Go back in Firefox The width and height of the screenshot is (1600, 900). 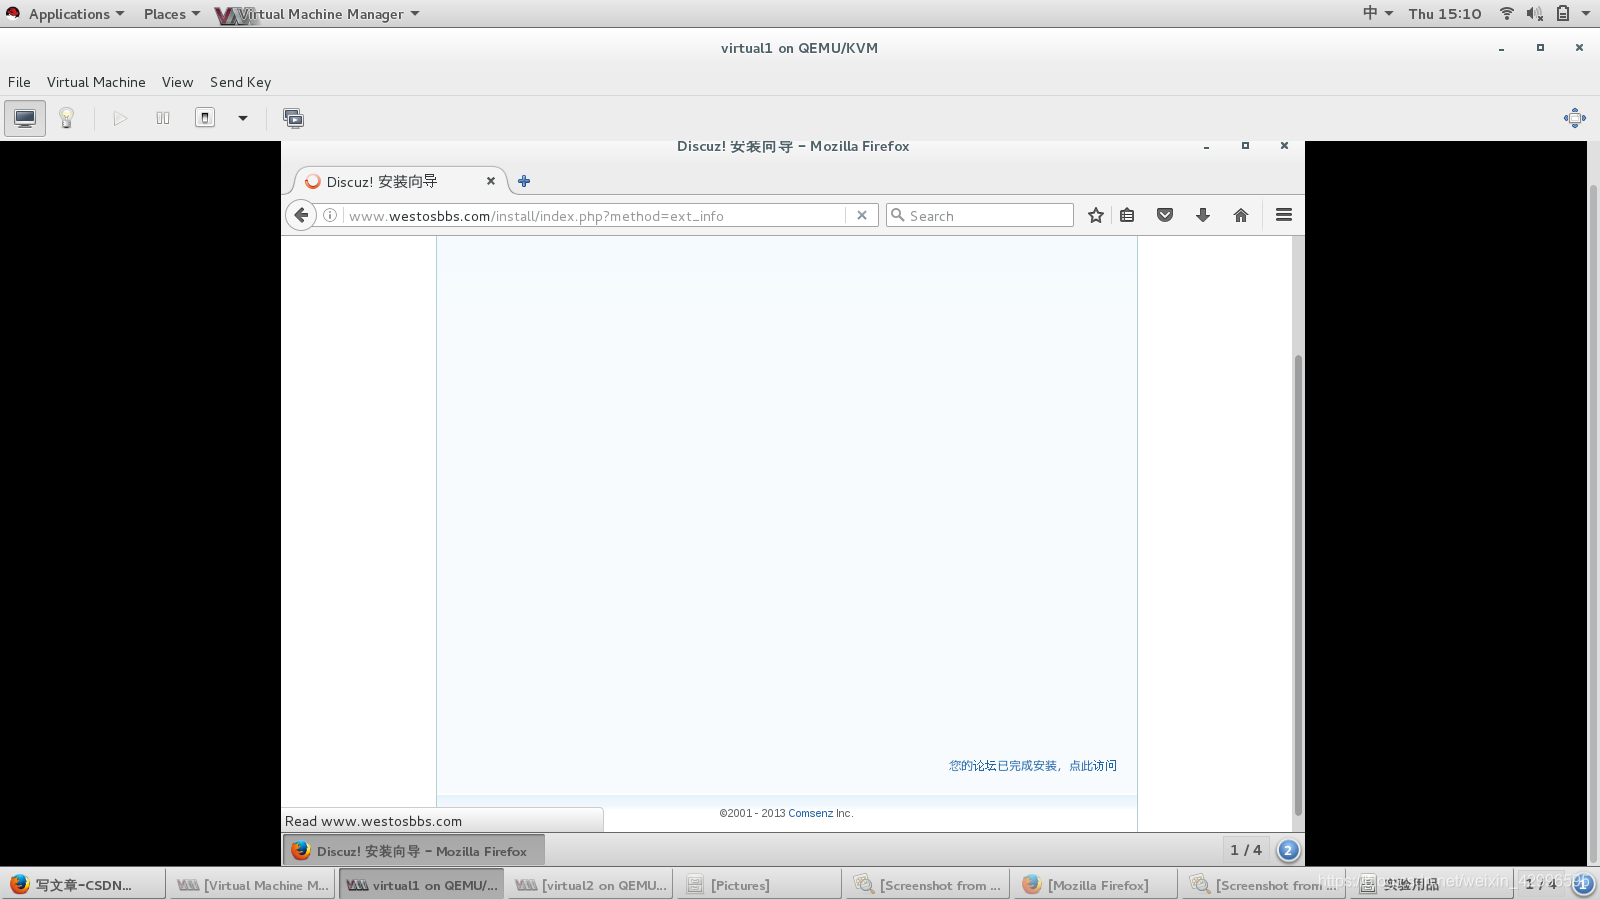click(301, 215)
